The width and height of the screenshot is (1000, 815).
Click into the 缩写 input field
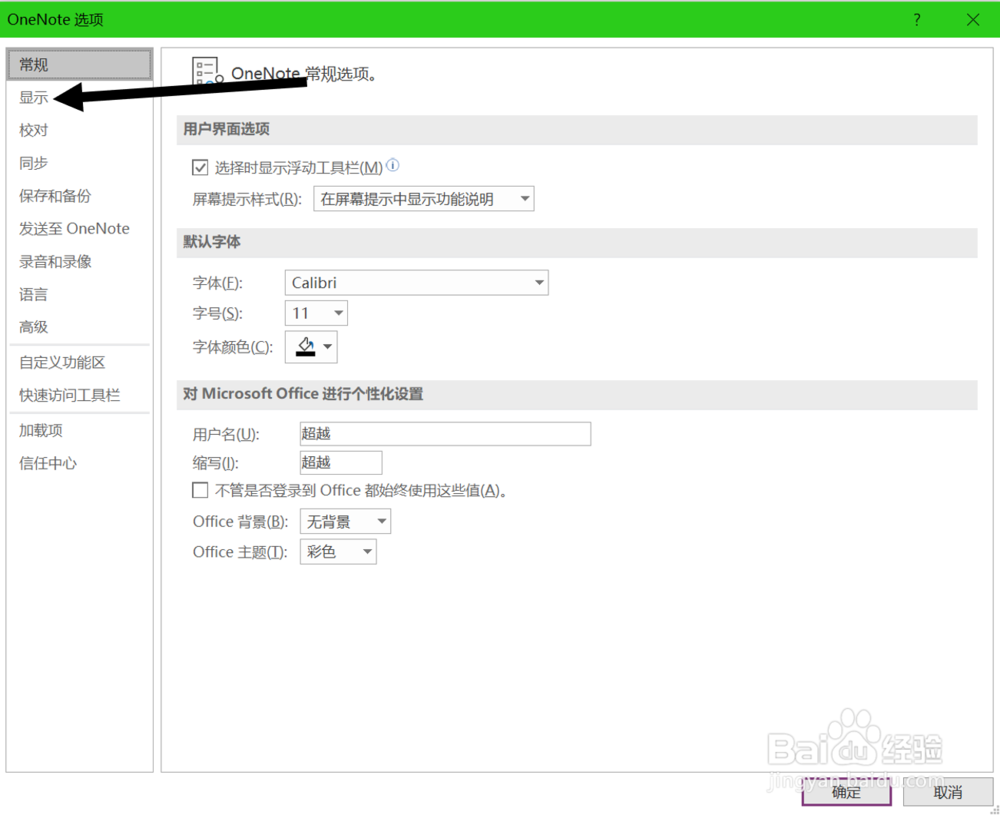pyautogui.click(x=341, y=462)
